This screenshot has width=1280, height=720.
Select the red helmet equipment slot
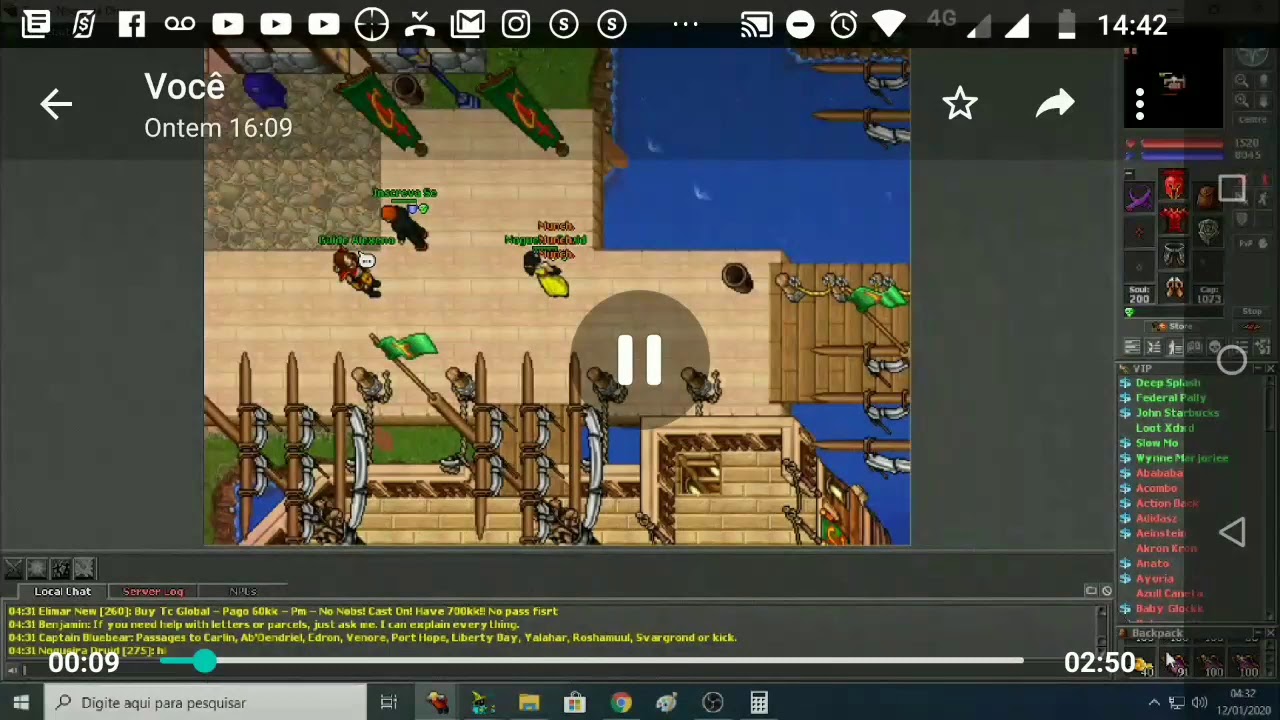tap(1173, 185)
